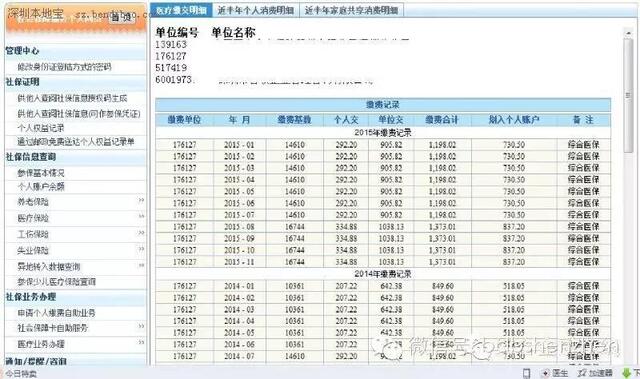This screenshot has width=640, height=379.
Task: Click the phone icon in browser status bar
Action: click(x=527, y=373)
